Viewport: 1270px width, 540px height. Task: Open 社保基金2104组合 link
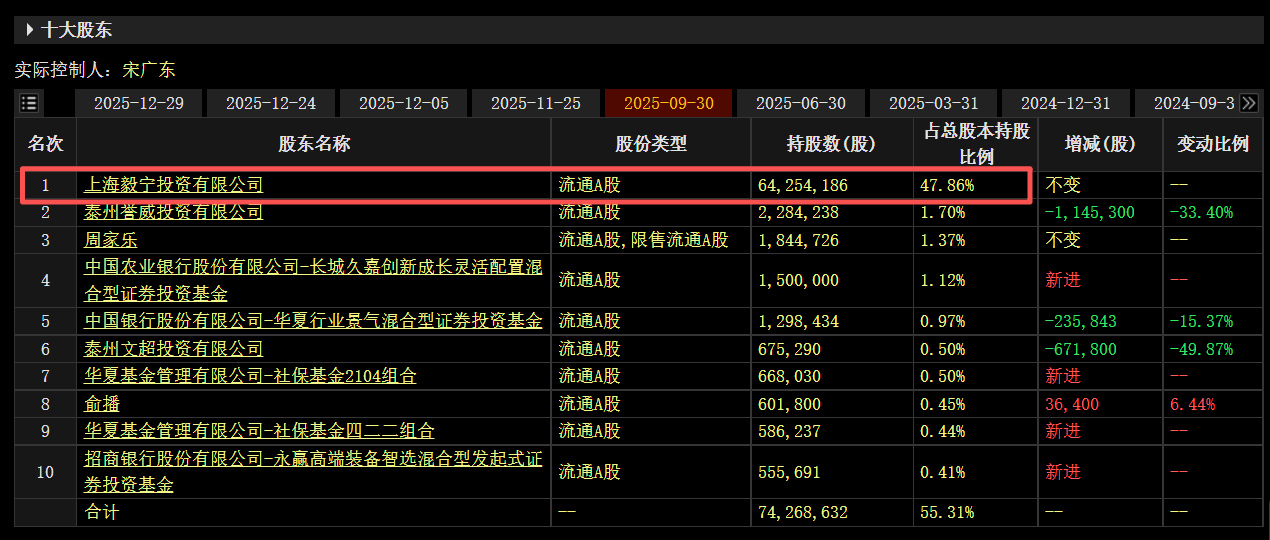[x=250, y=376]
